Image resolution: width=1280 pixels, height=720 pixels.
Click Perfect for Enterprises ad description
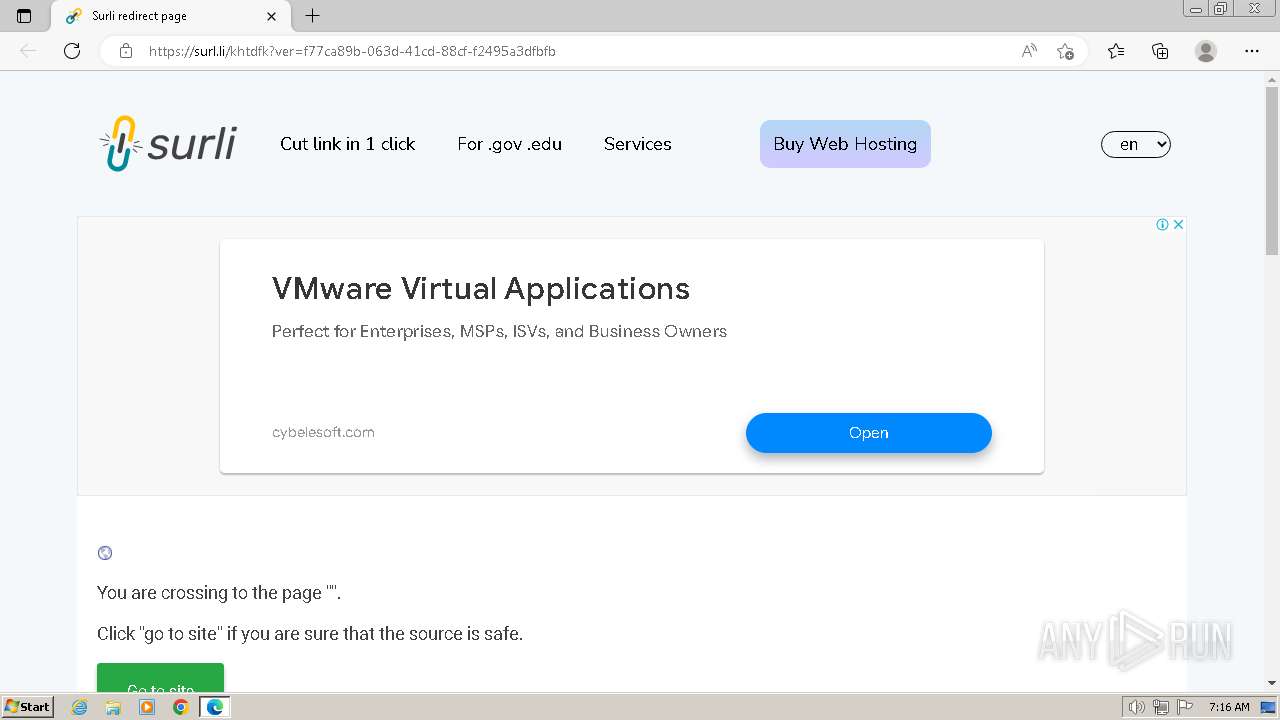point(499,331)
